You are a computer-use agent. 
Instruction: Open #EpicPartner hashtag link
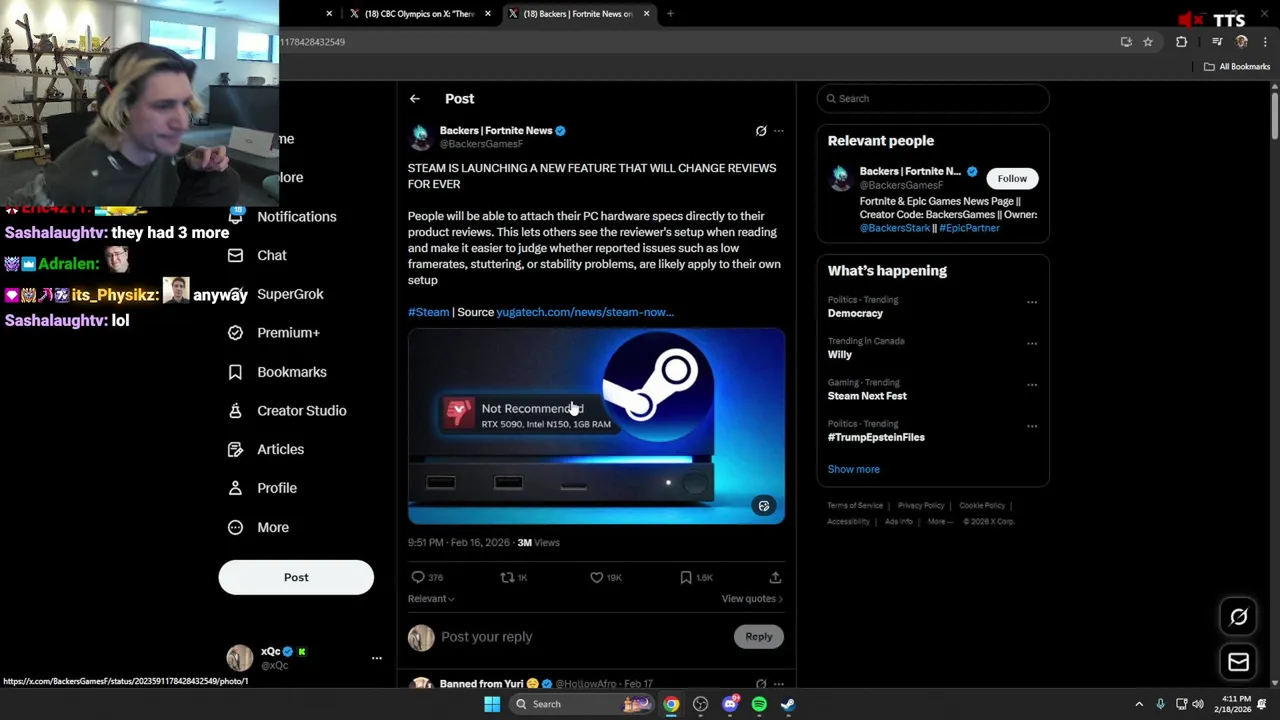tap(969, 228)
